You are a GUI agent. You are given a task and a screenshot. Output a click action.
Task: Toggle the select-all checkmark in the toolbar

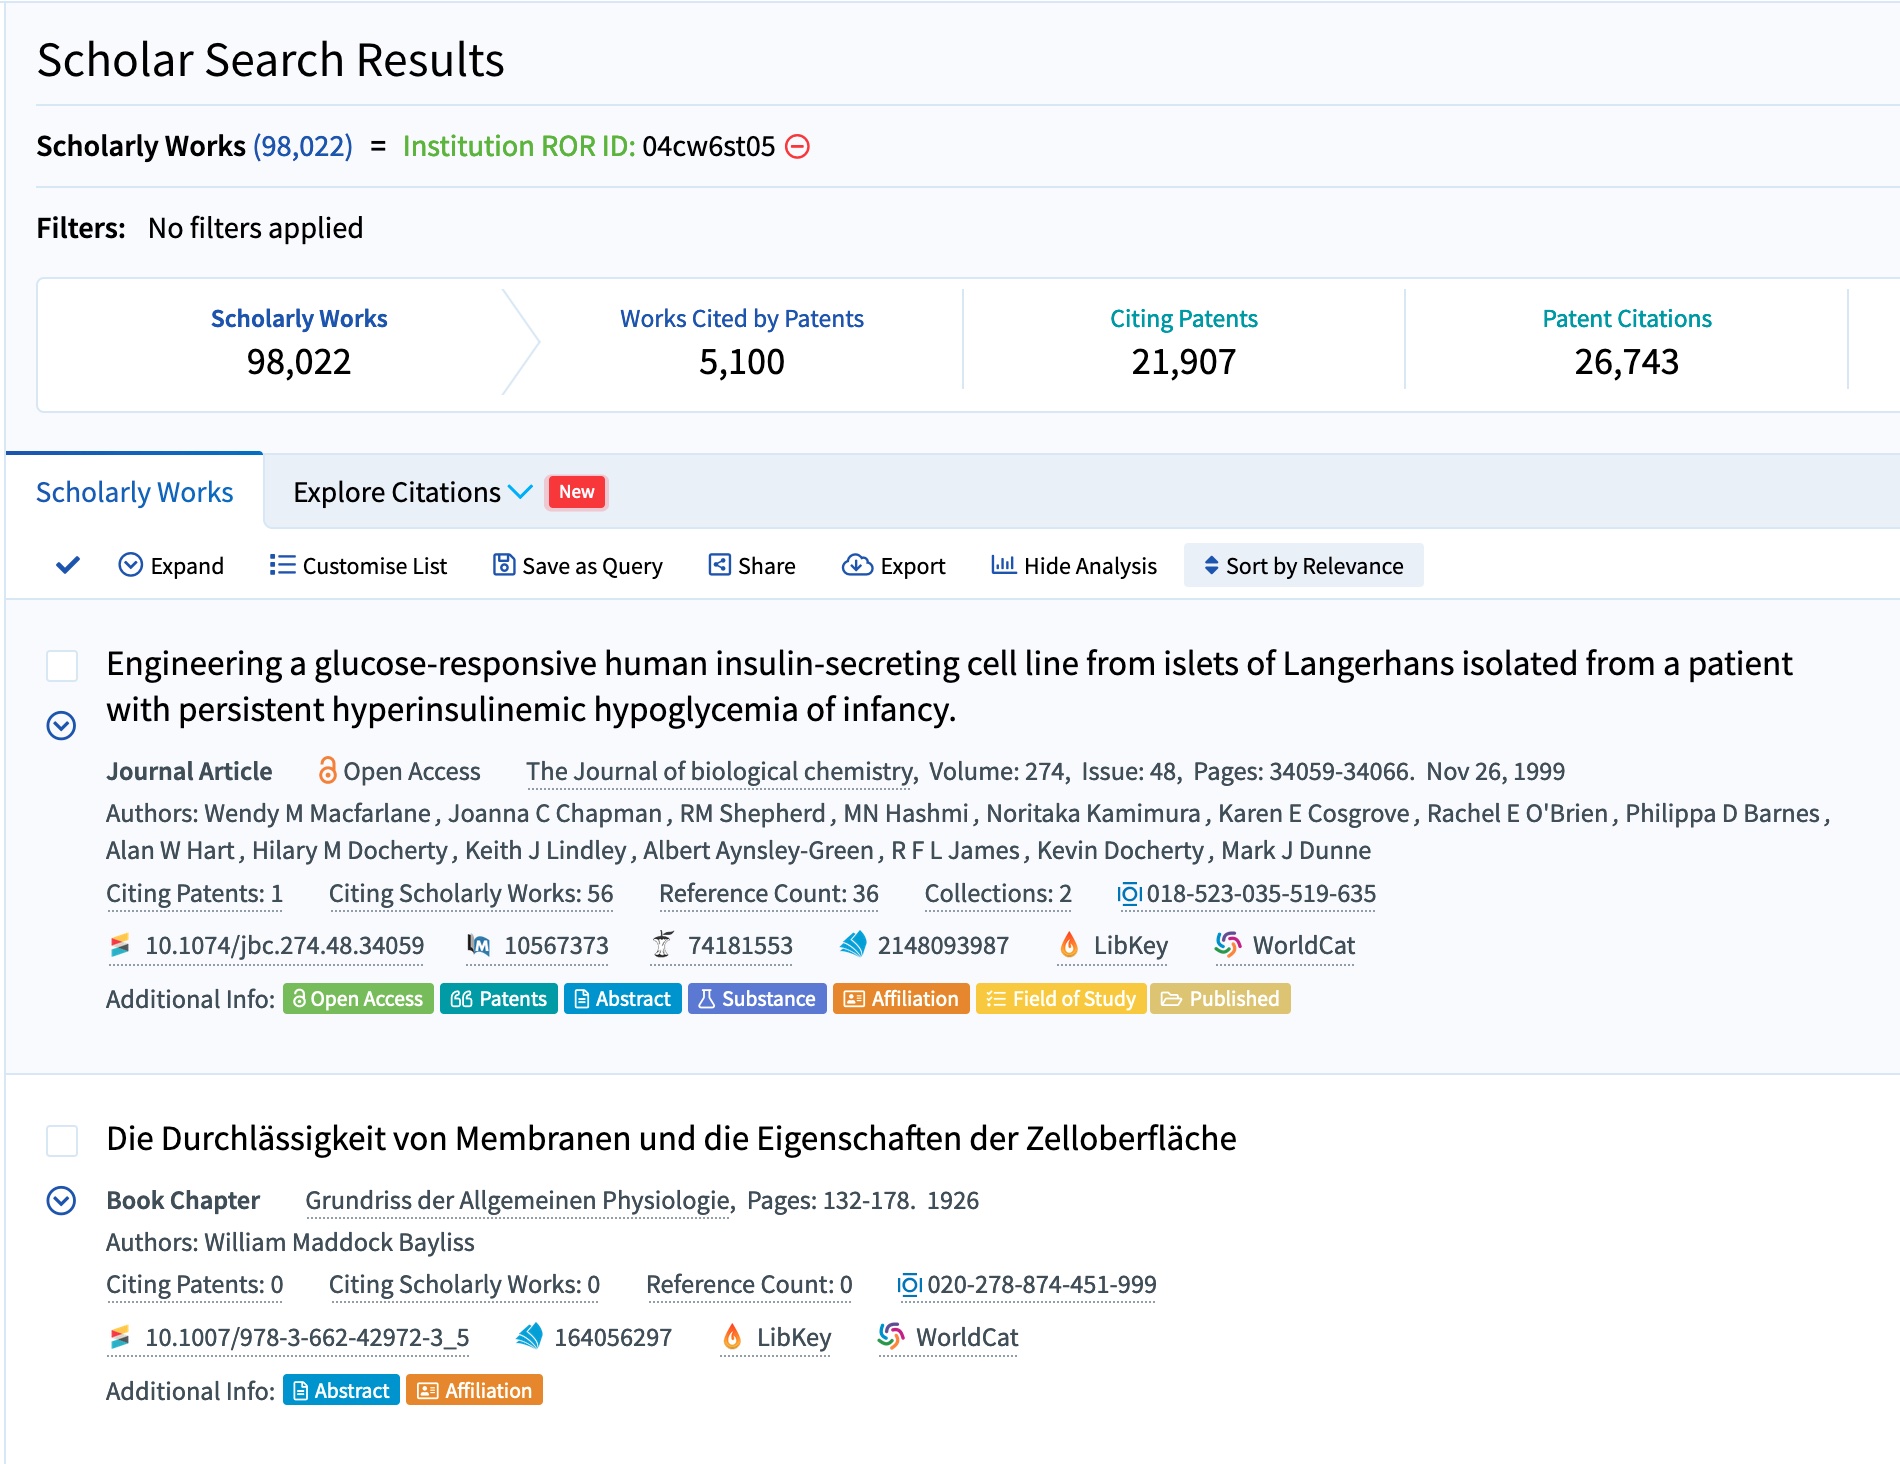(68, 566)
